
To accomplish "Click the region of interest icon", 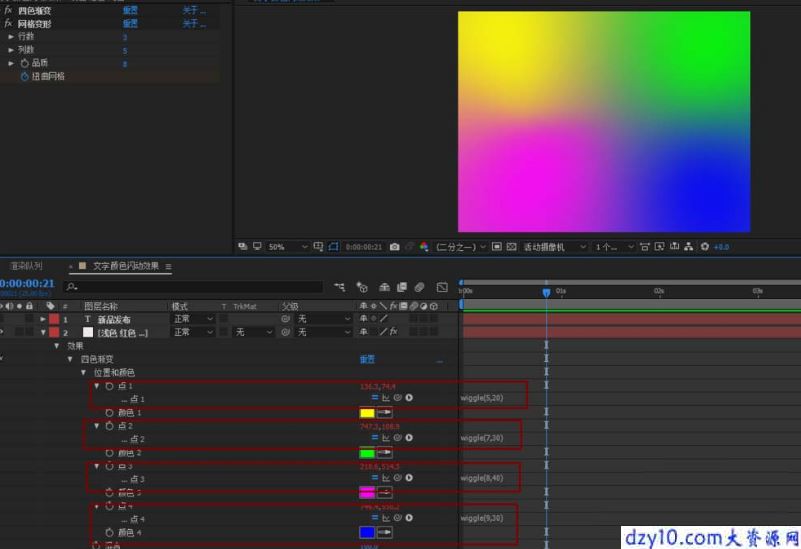I will tap(334, 247).
